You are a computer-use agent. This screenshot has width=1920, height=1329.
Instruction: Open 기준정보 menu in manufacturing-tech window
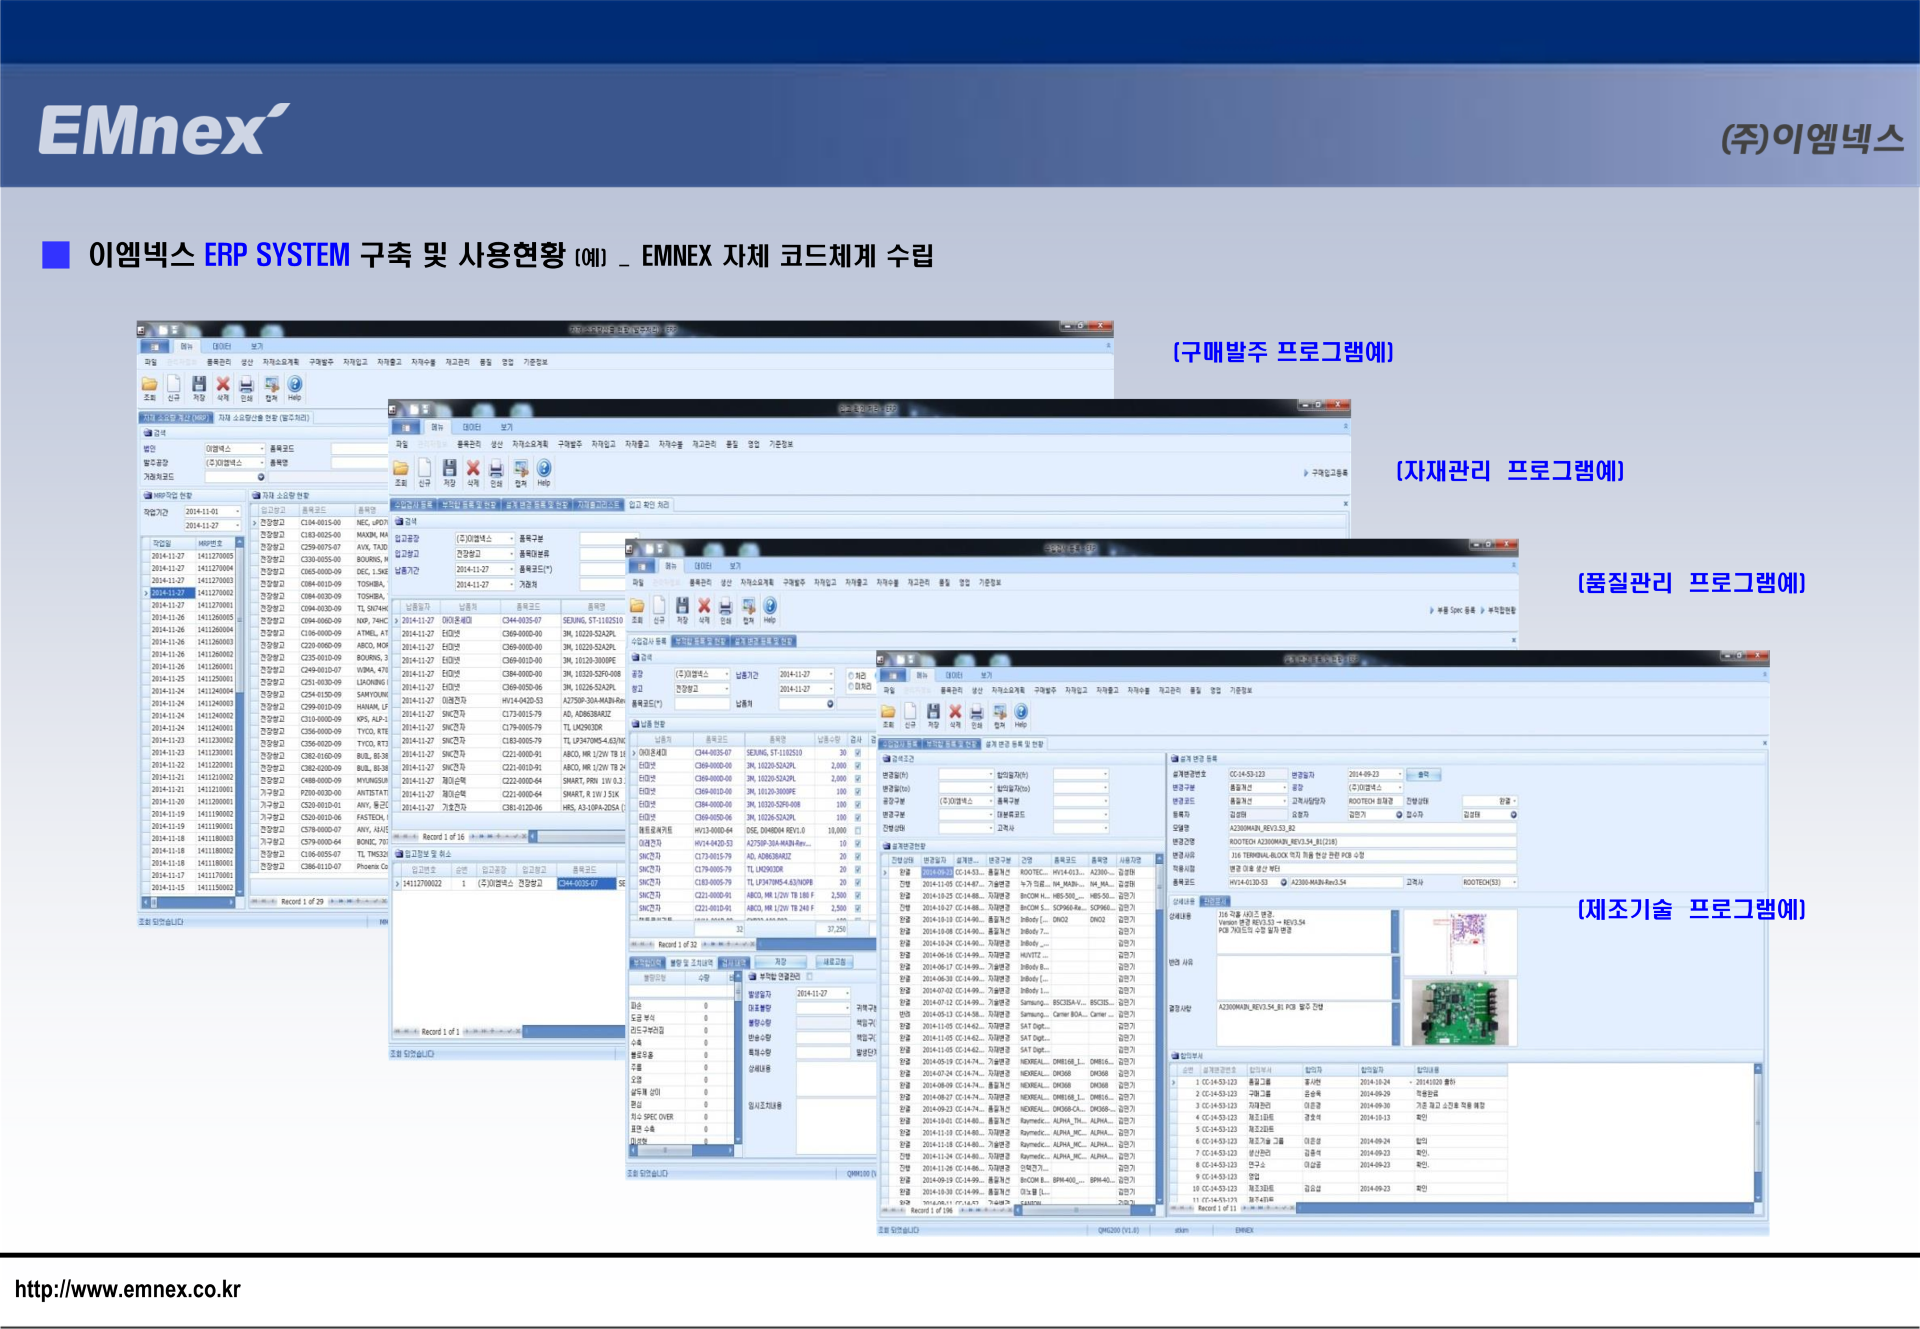[1241, 691]
